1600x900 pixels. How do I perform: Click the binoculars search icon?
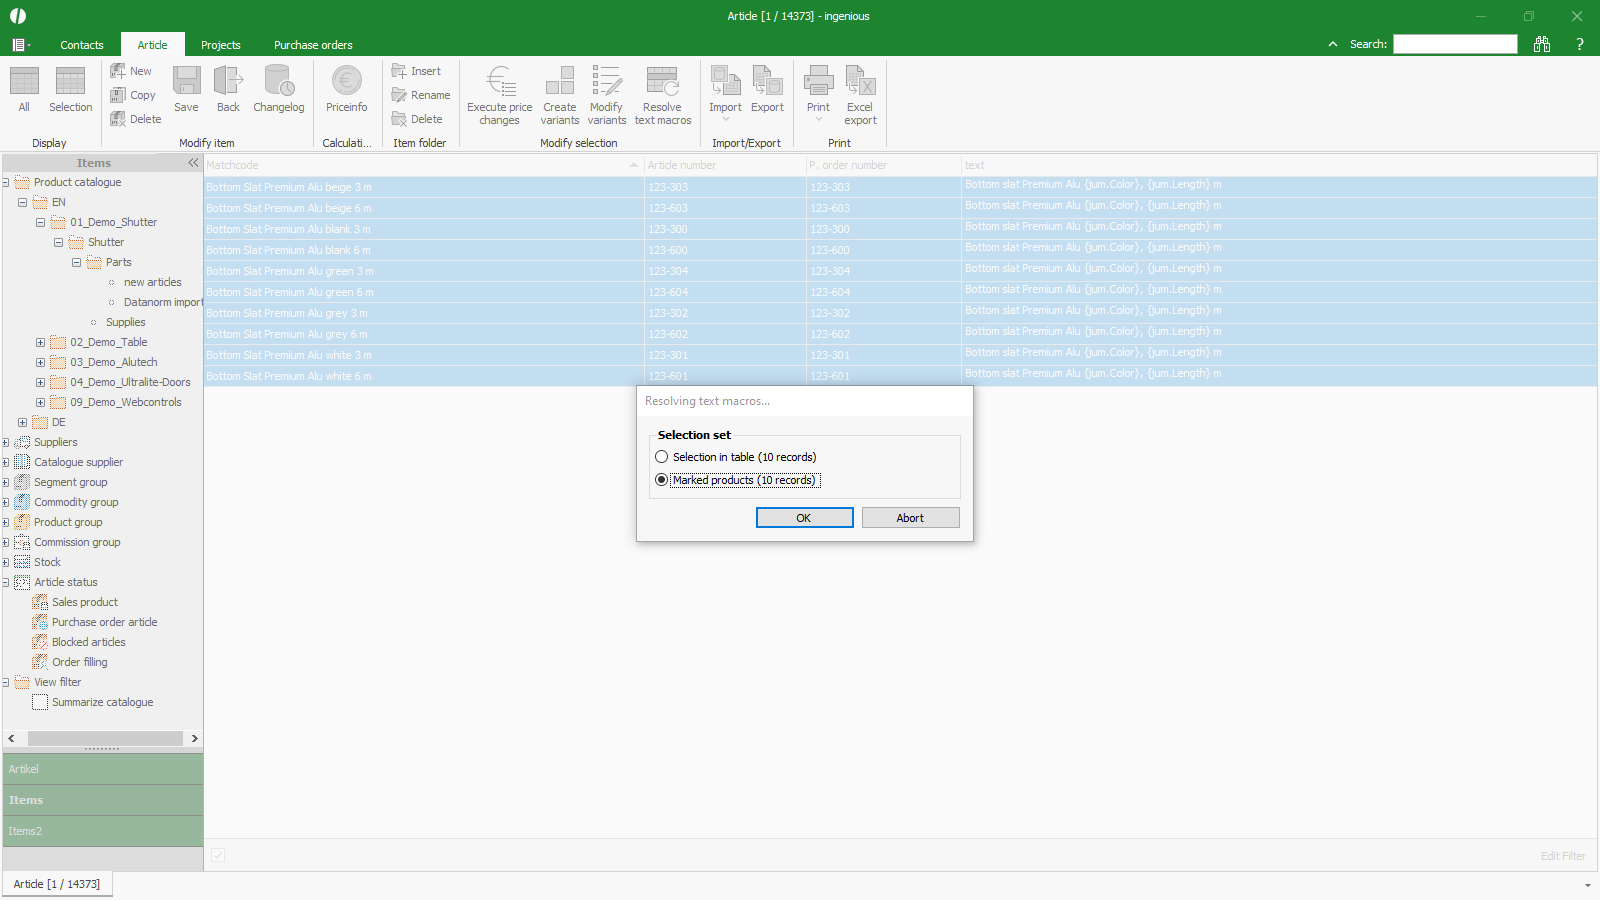pos(1542,44)
